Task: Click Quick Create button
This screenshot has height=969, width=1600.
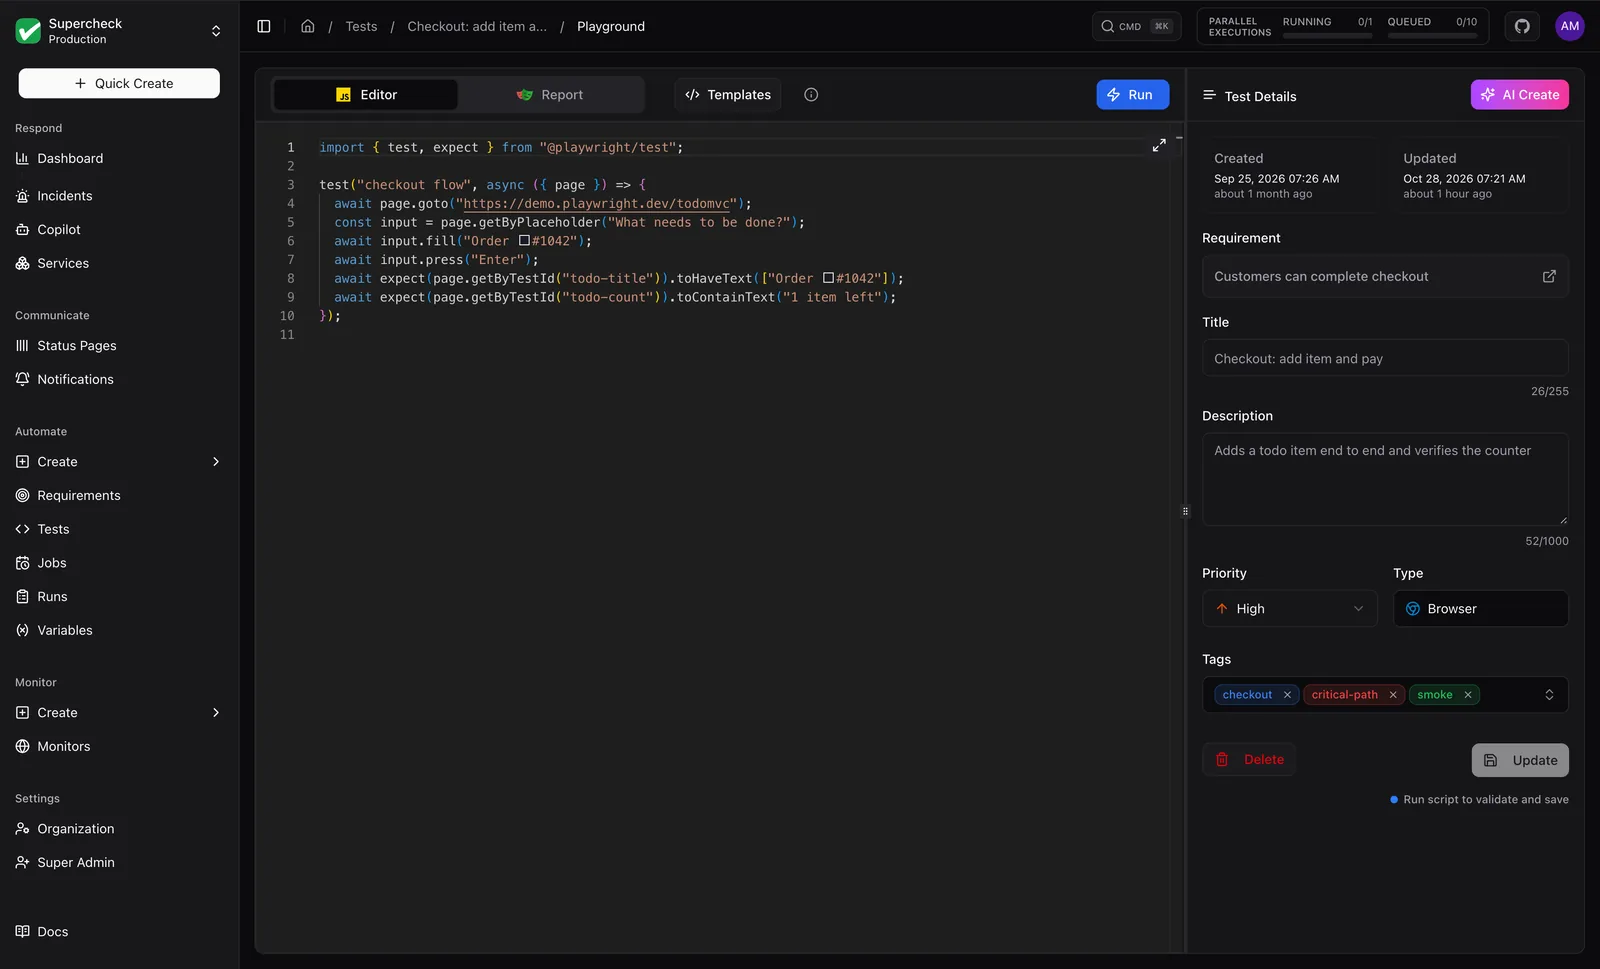Action: (x=119, y=84)
